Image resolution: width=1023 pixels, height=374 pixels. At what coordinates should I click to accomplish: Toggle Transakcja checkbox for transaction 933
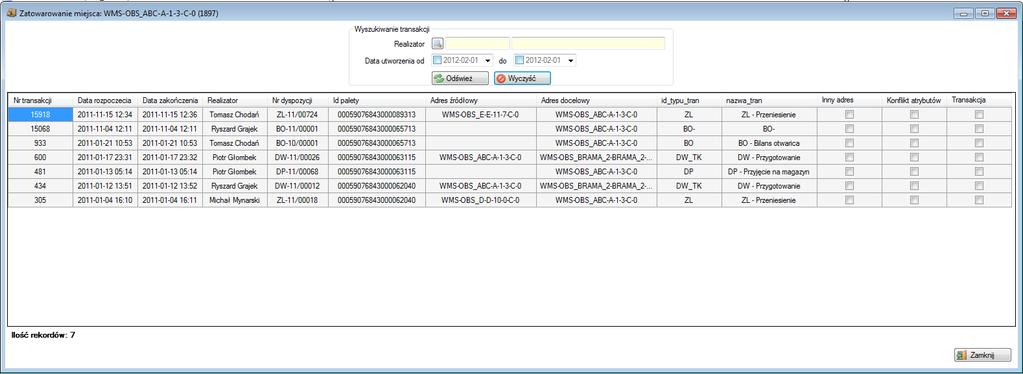pos(979,143)
